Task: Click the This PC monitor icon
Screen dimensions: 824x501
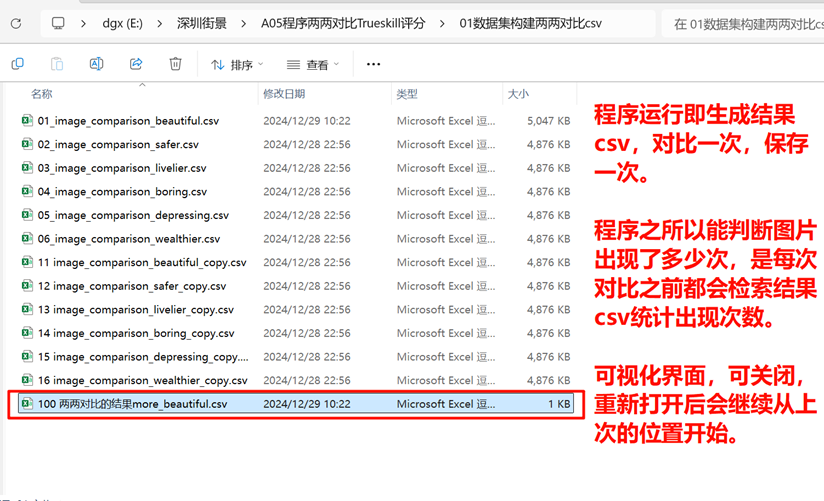Action: pos(58,23)
